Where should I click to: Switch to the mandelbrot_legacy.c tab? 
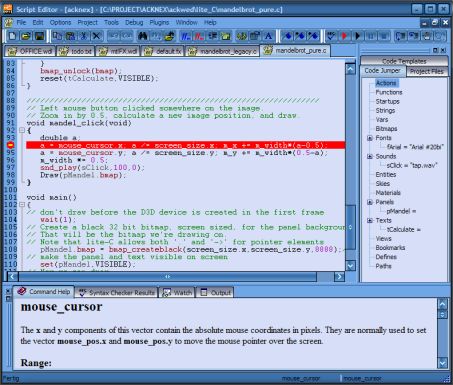point(222,51)
